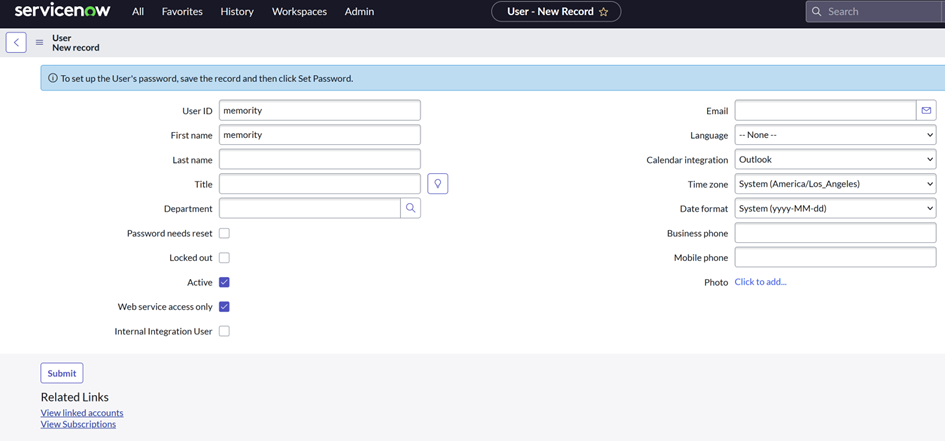This screenshot has height=441, width=945.
Task: Click the search magnifier icon in header
Action: click(x=817, y=12)
